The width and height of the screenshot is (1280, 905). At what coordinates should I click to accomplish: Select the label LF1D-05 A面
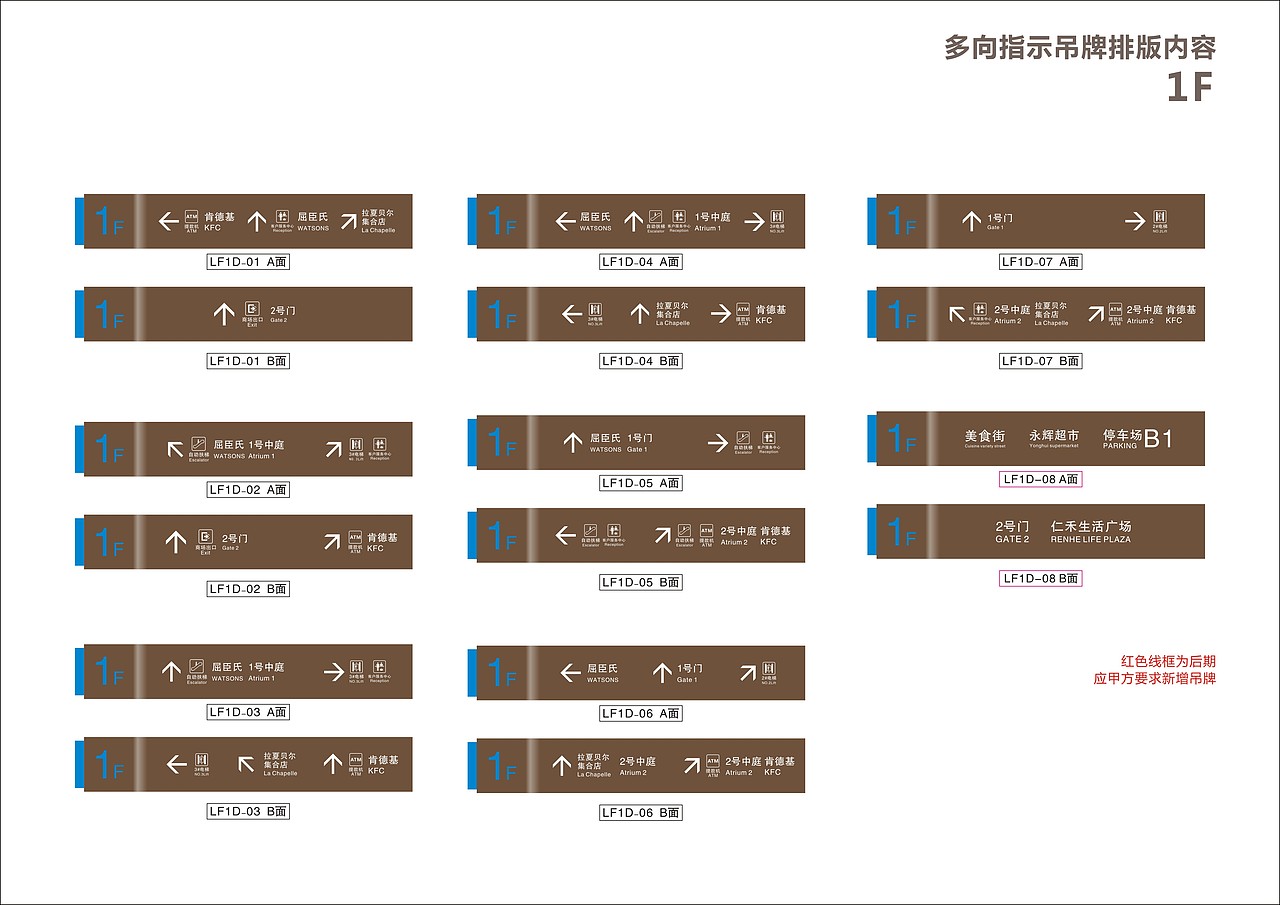click(641, 483)
